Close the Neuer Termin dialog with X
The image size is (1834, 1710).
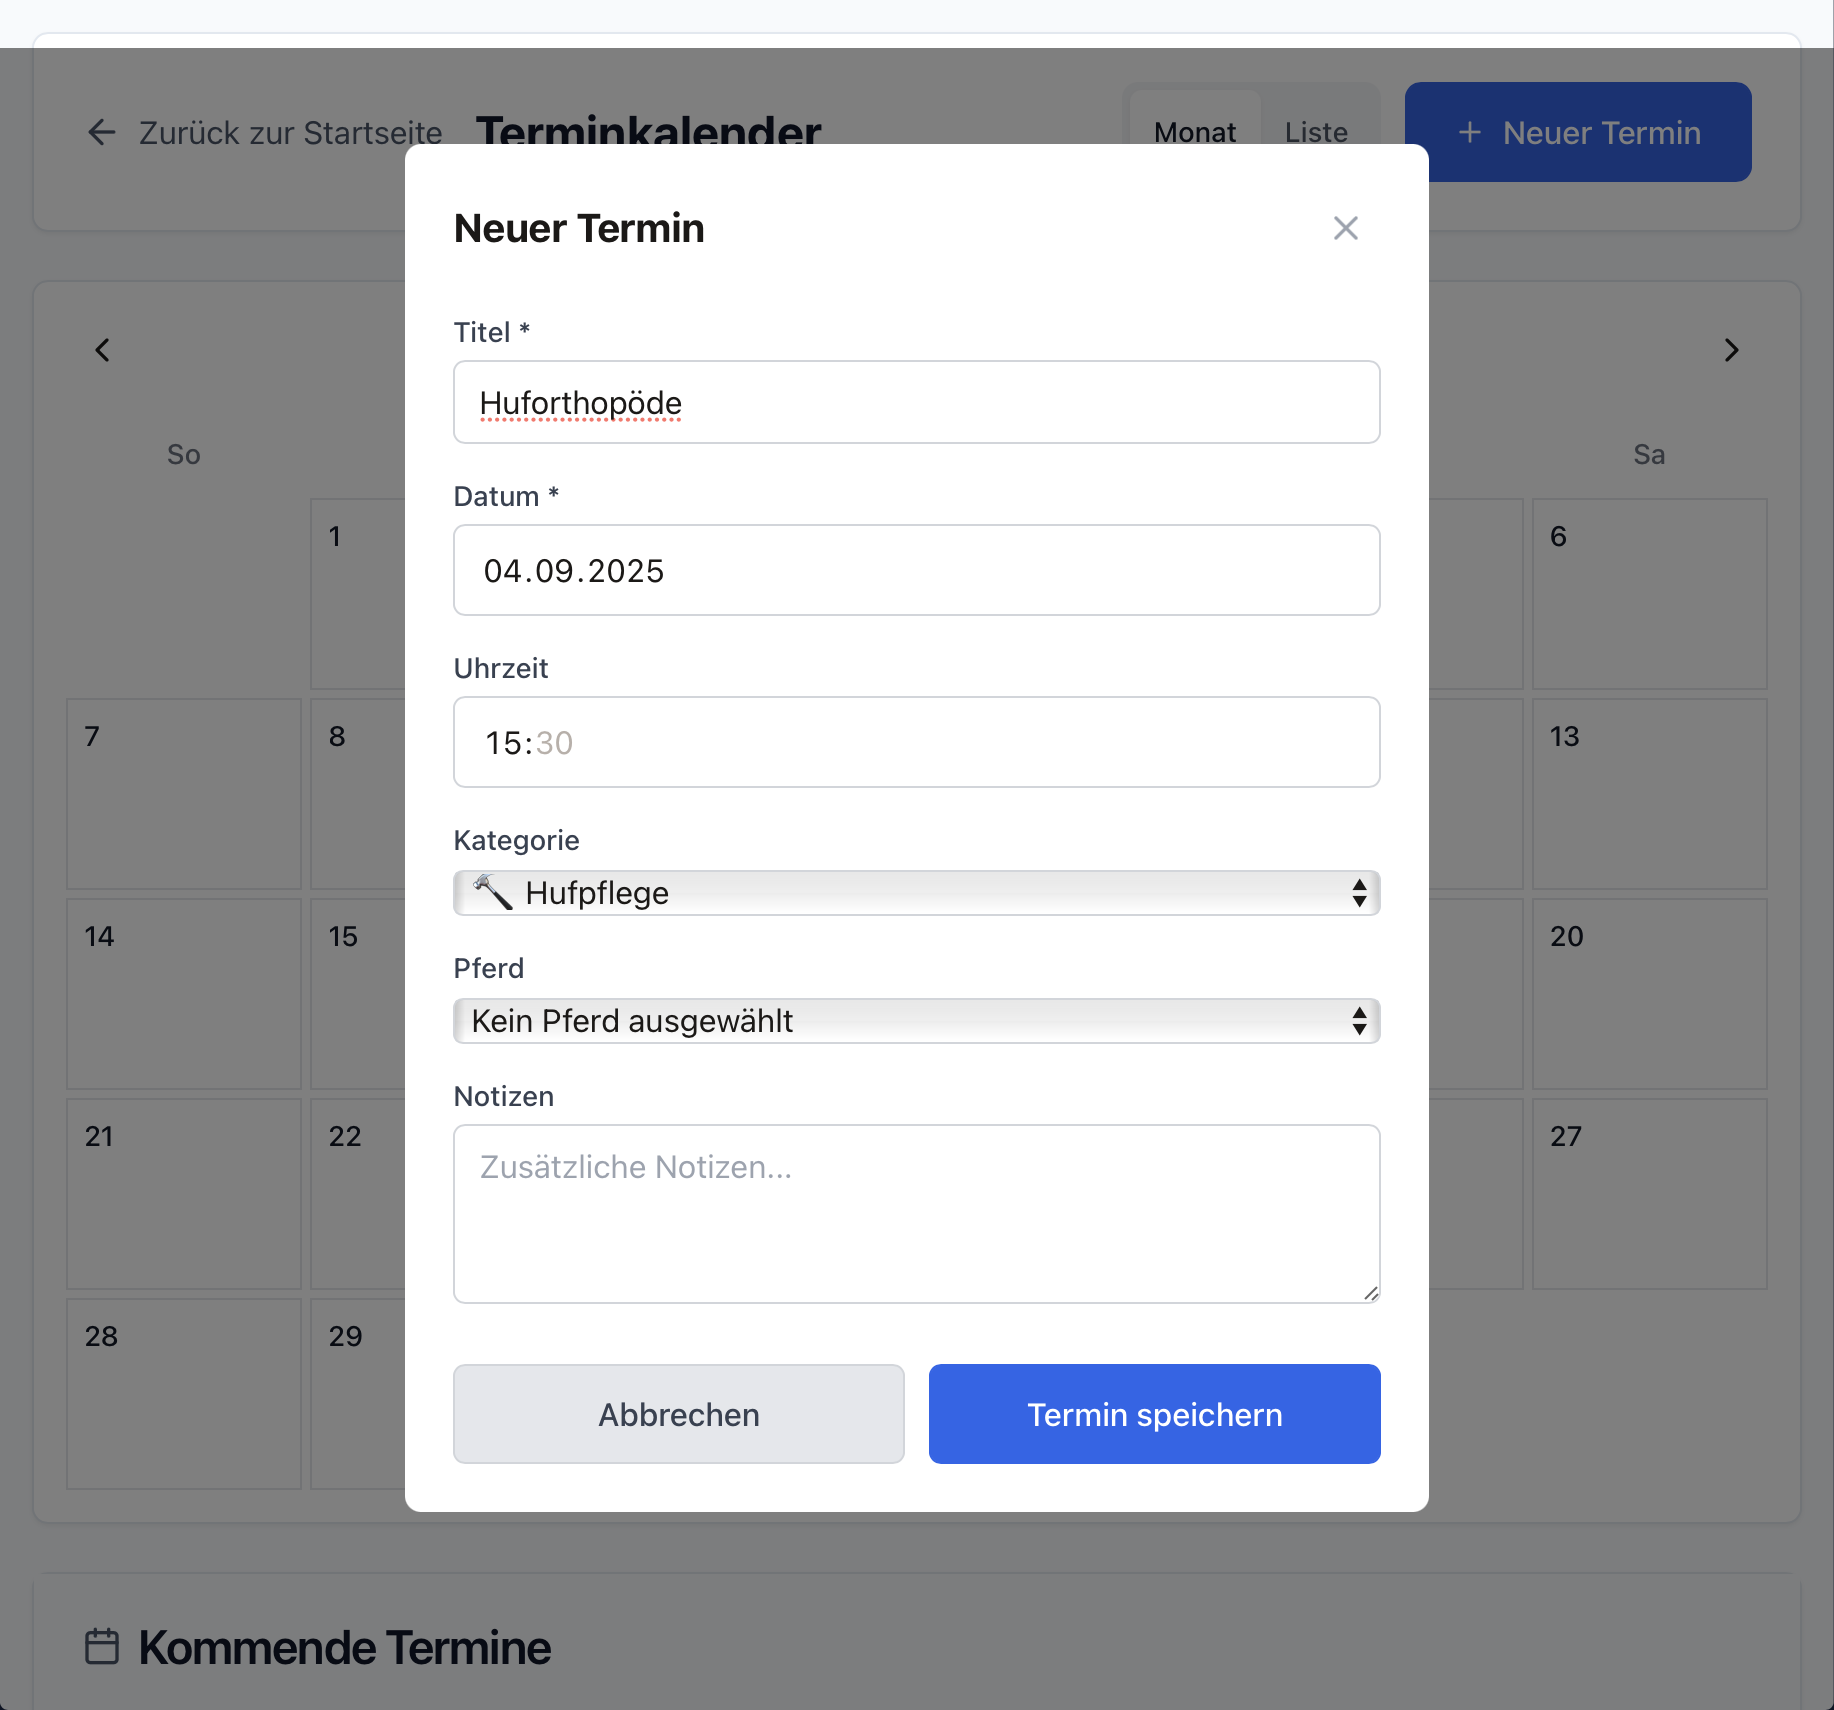click(1345, 229)
